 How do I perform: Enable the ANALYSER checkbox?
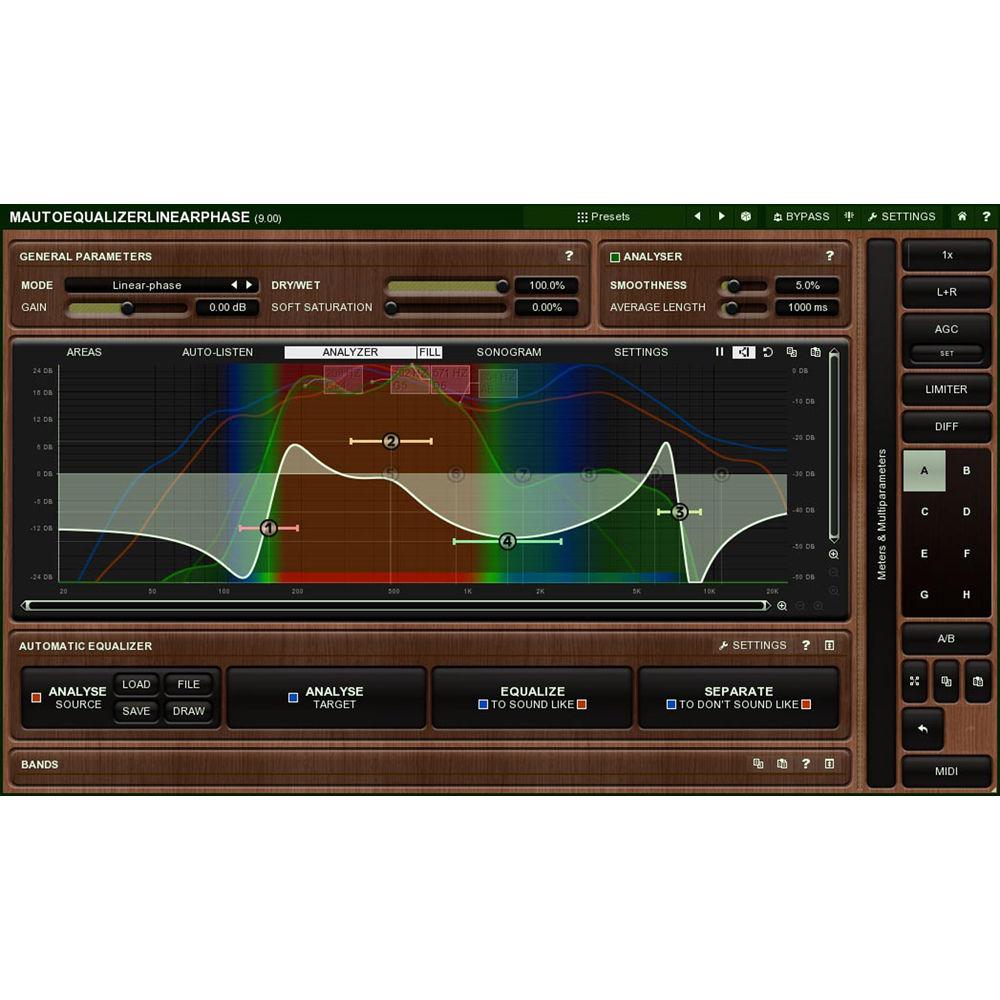point(617,256)
